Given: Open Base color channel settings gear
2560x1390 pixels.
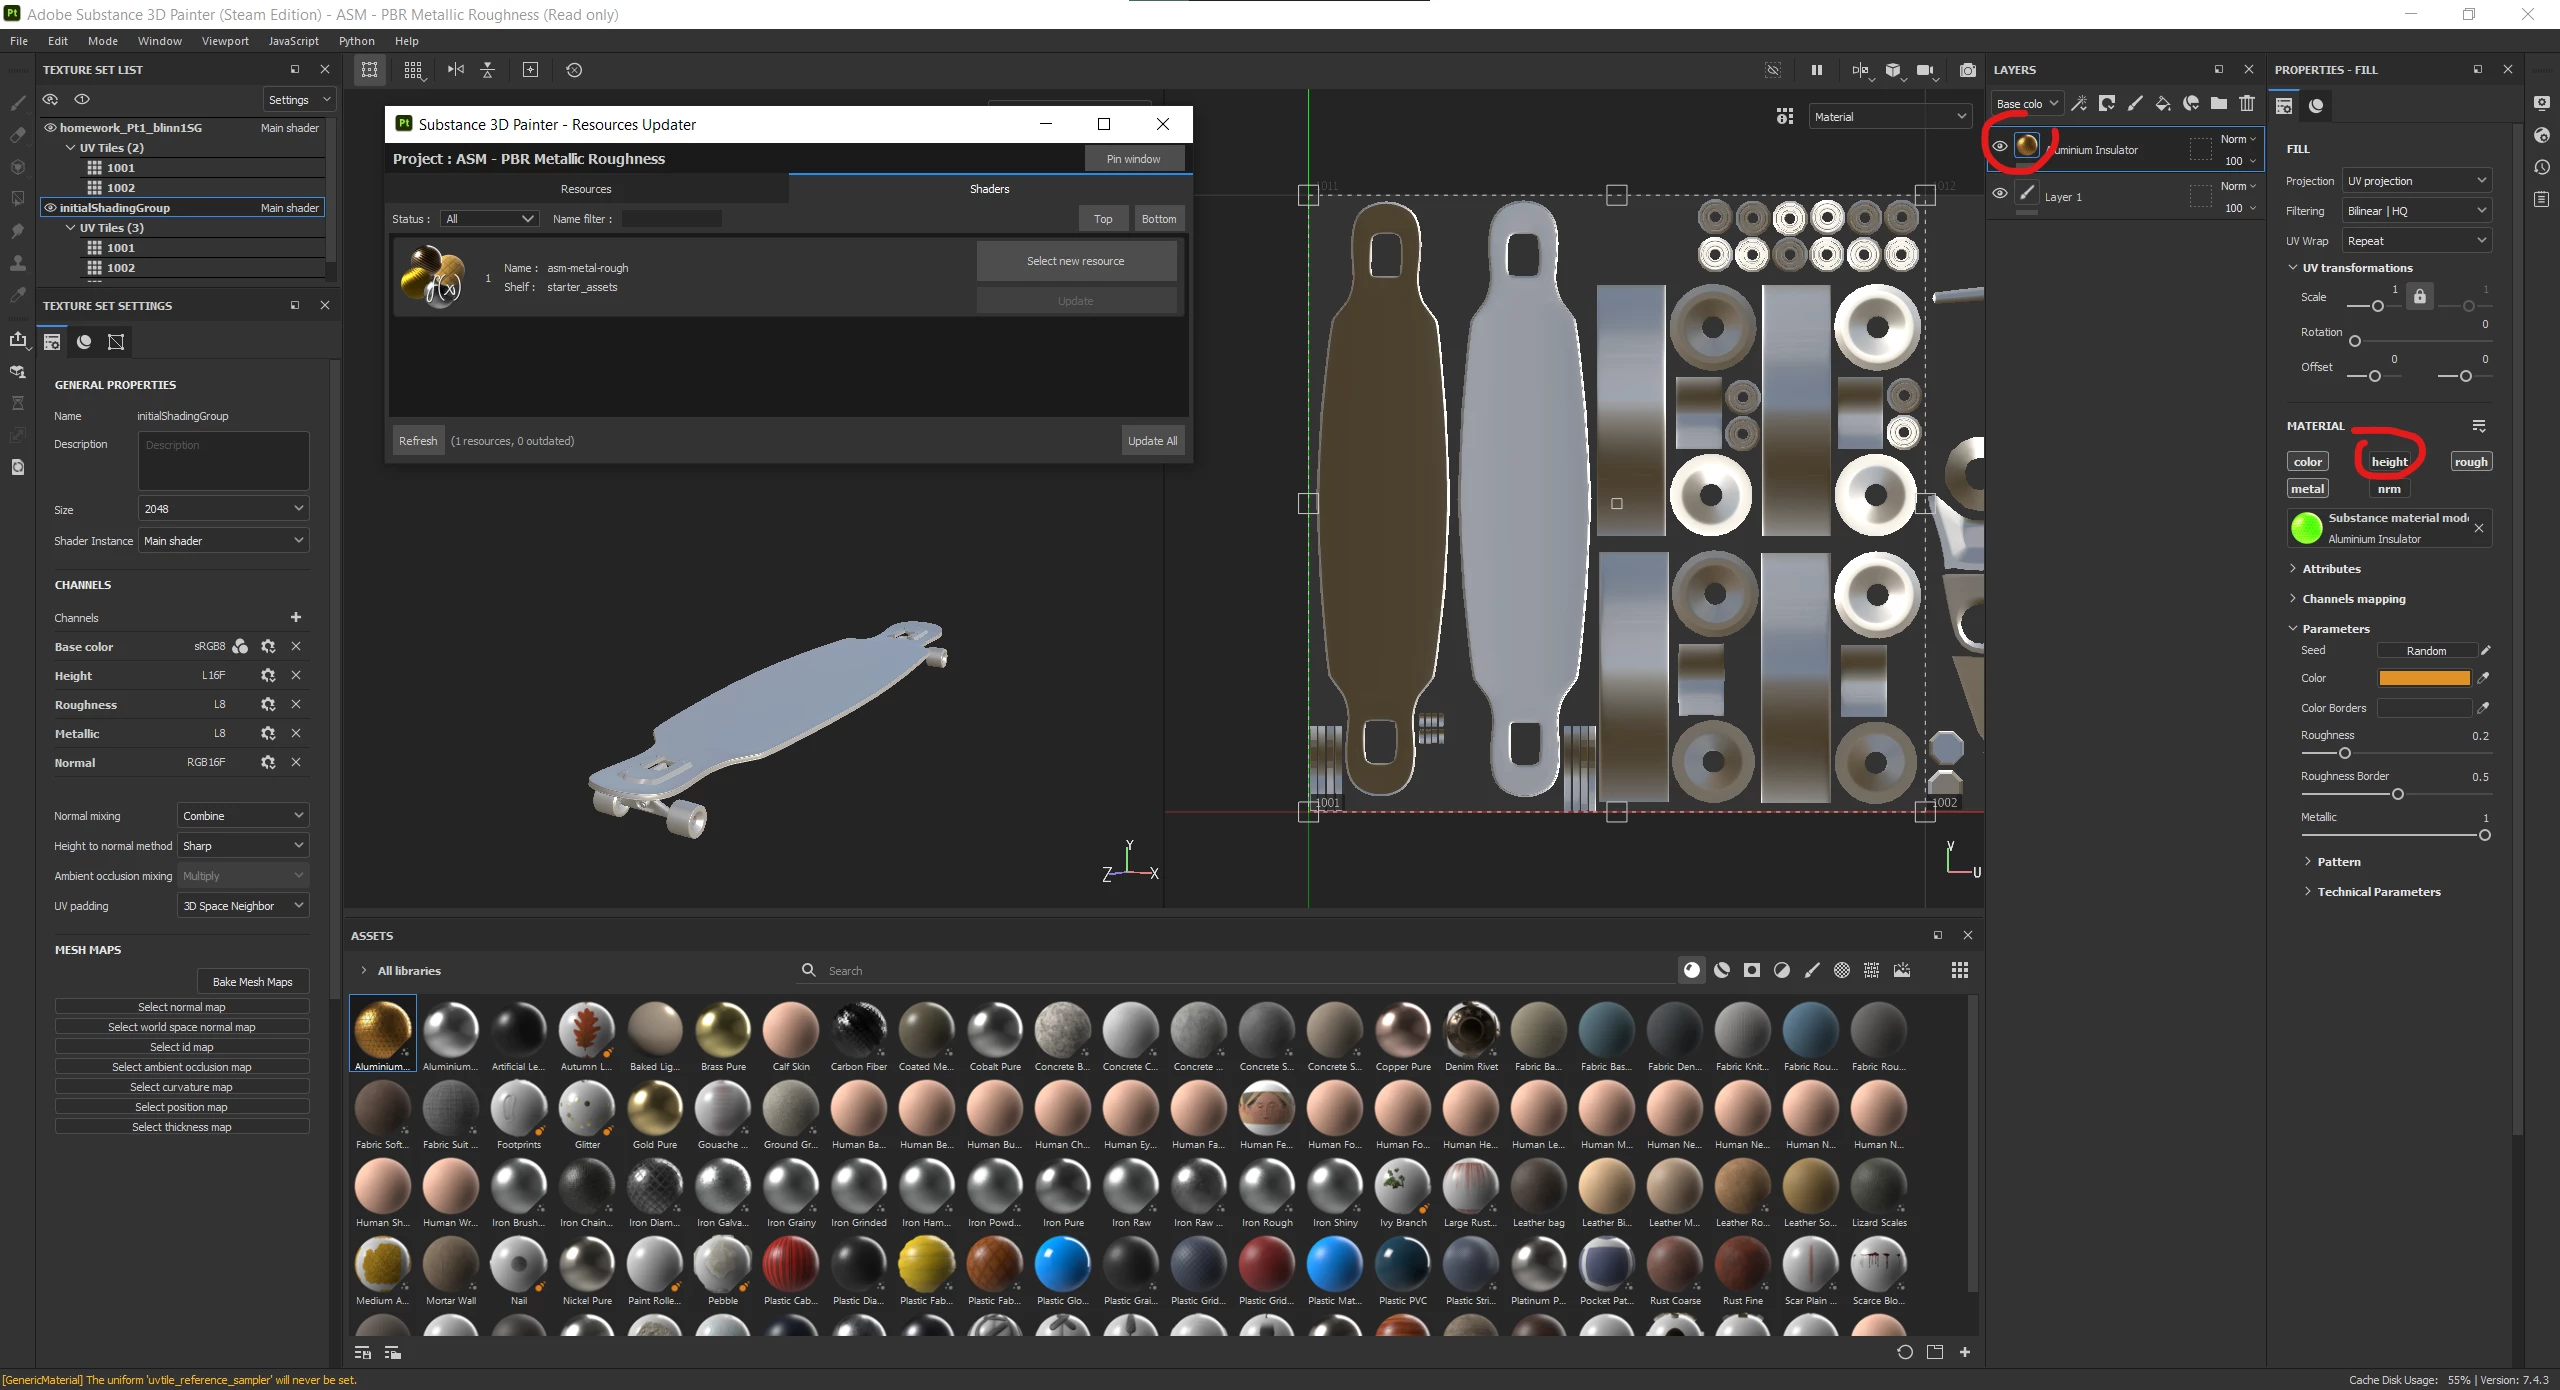Looking at the screenshot, I should coord(267,647).
